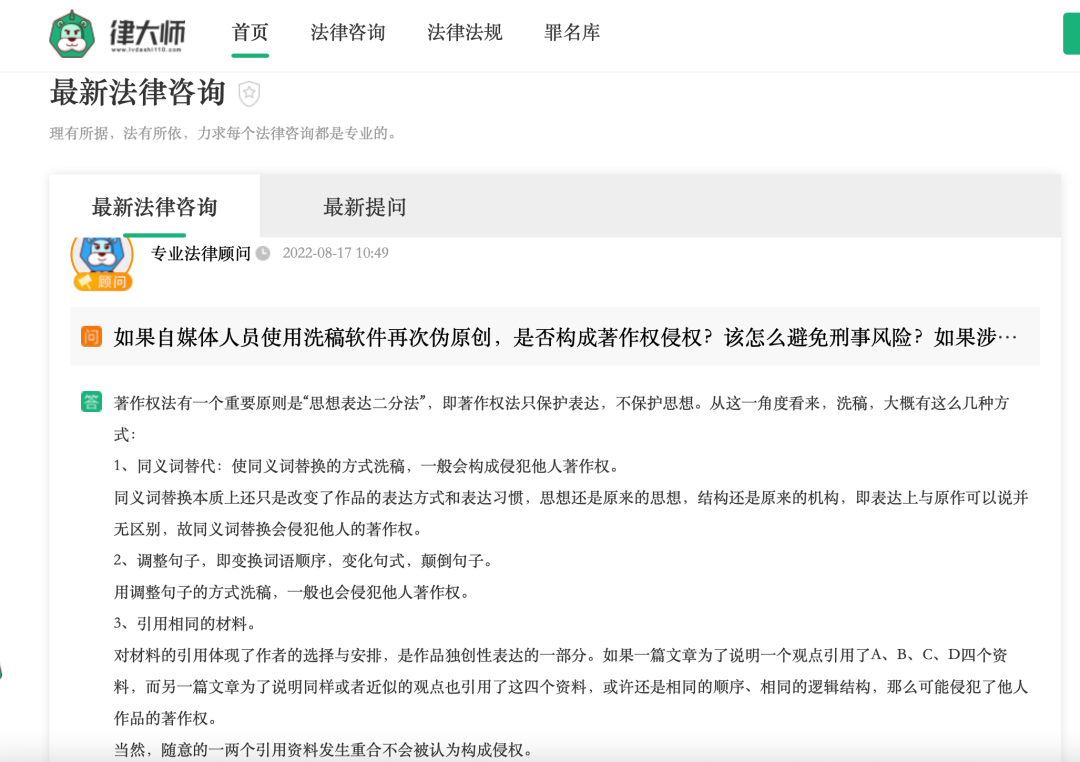Open the 罪名库 navigation menu
The height and width of the screenshot is (762, 1080).
[x=571, y=32]
